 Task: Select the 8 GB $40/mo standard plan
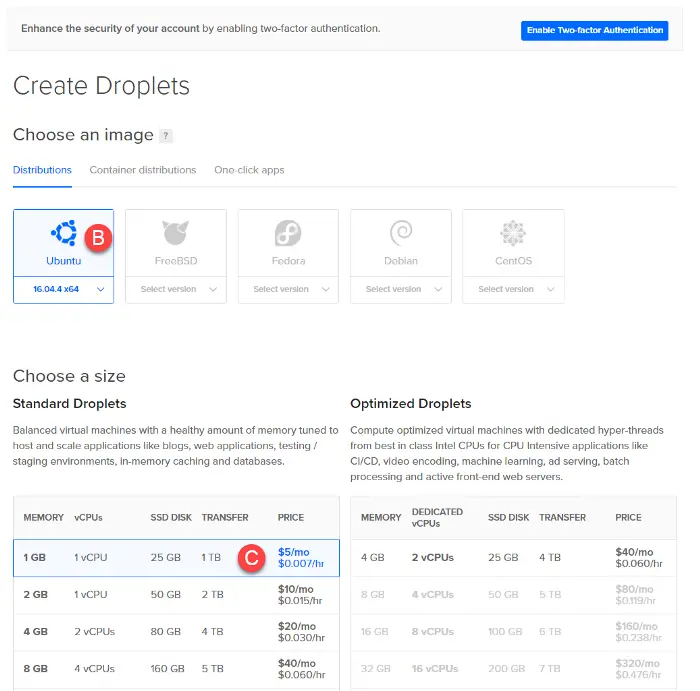[176, 669]
